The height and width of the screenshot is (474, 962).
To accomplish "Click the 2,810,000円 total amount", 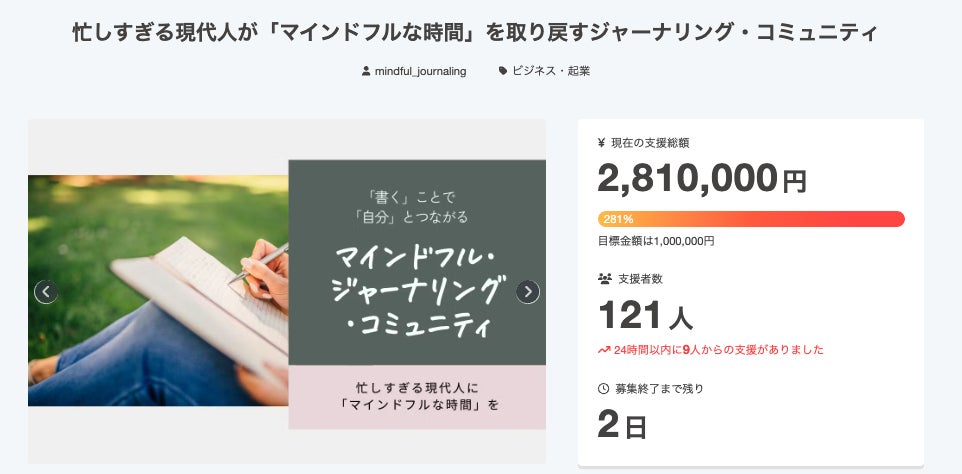I will tap(701, 179).
